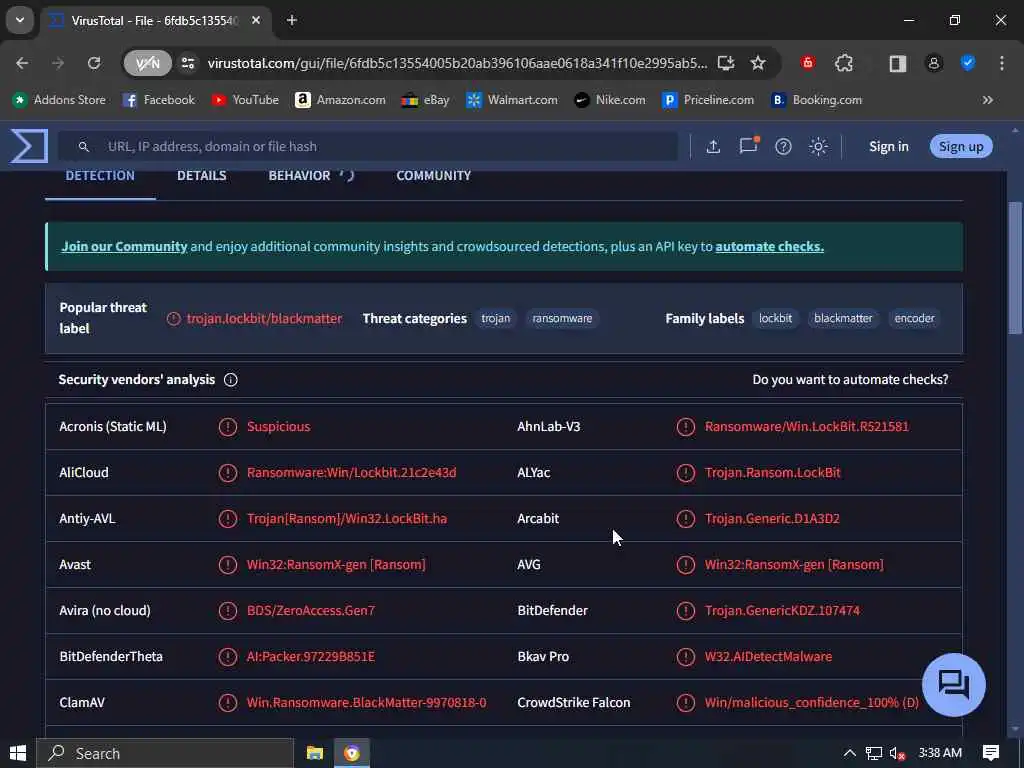Open the Walmart.com bookmark
The height and width of the screenshot is (768, 1024).
[511, 100]
